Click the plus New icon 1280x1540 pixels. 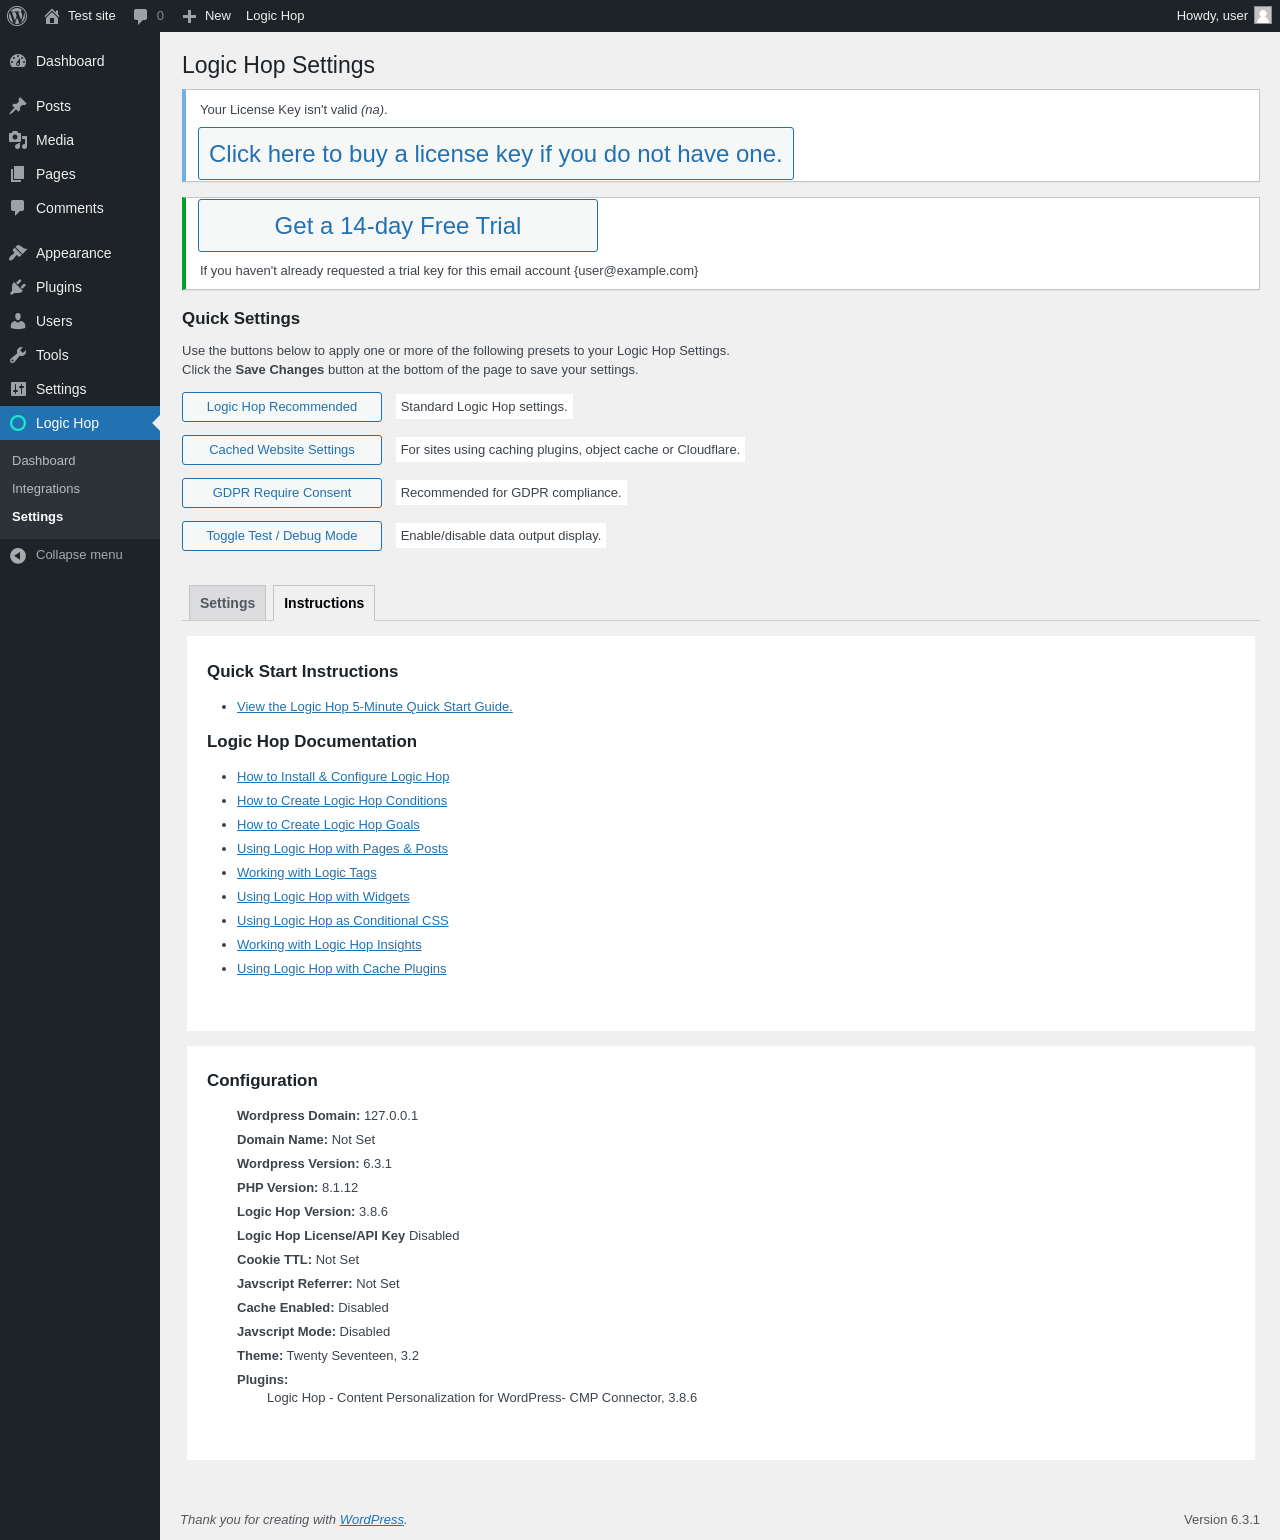coord(189,16)
